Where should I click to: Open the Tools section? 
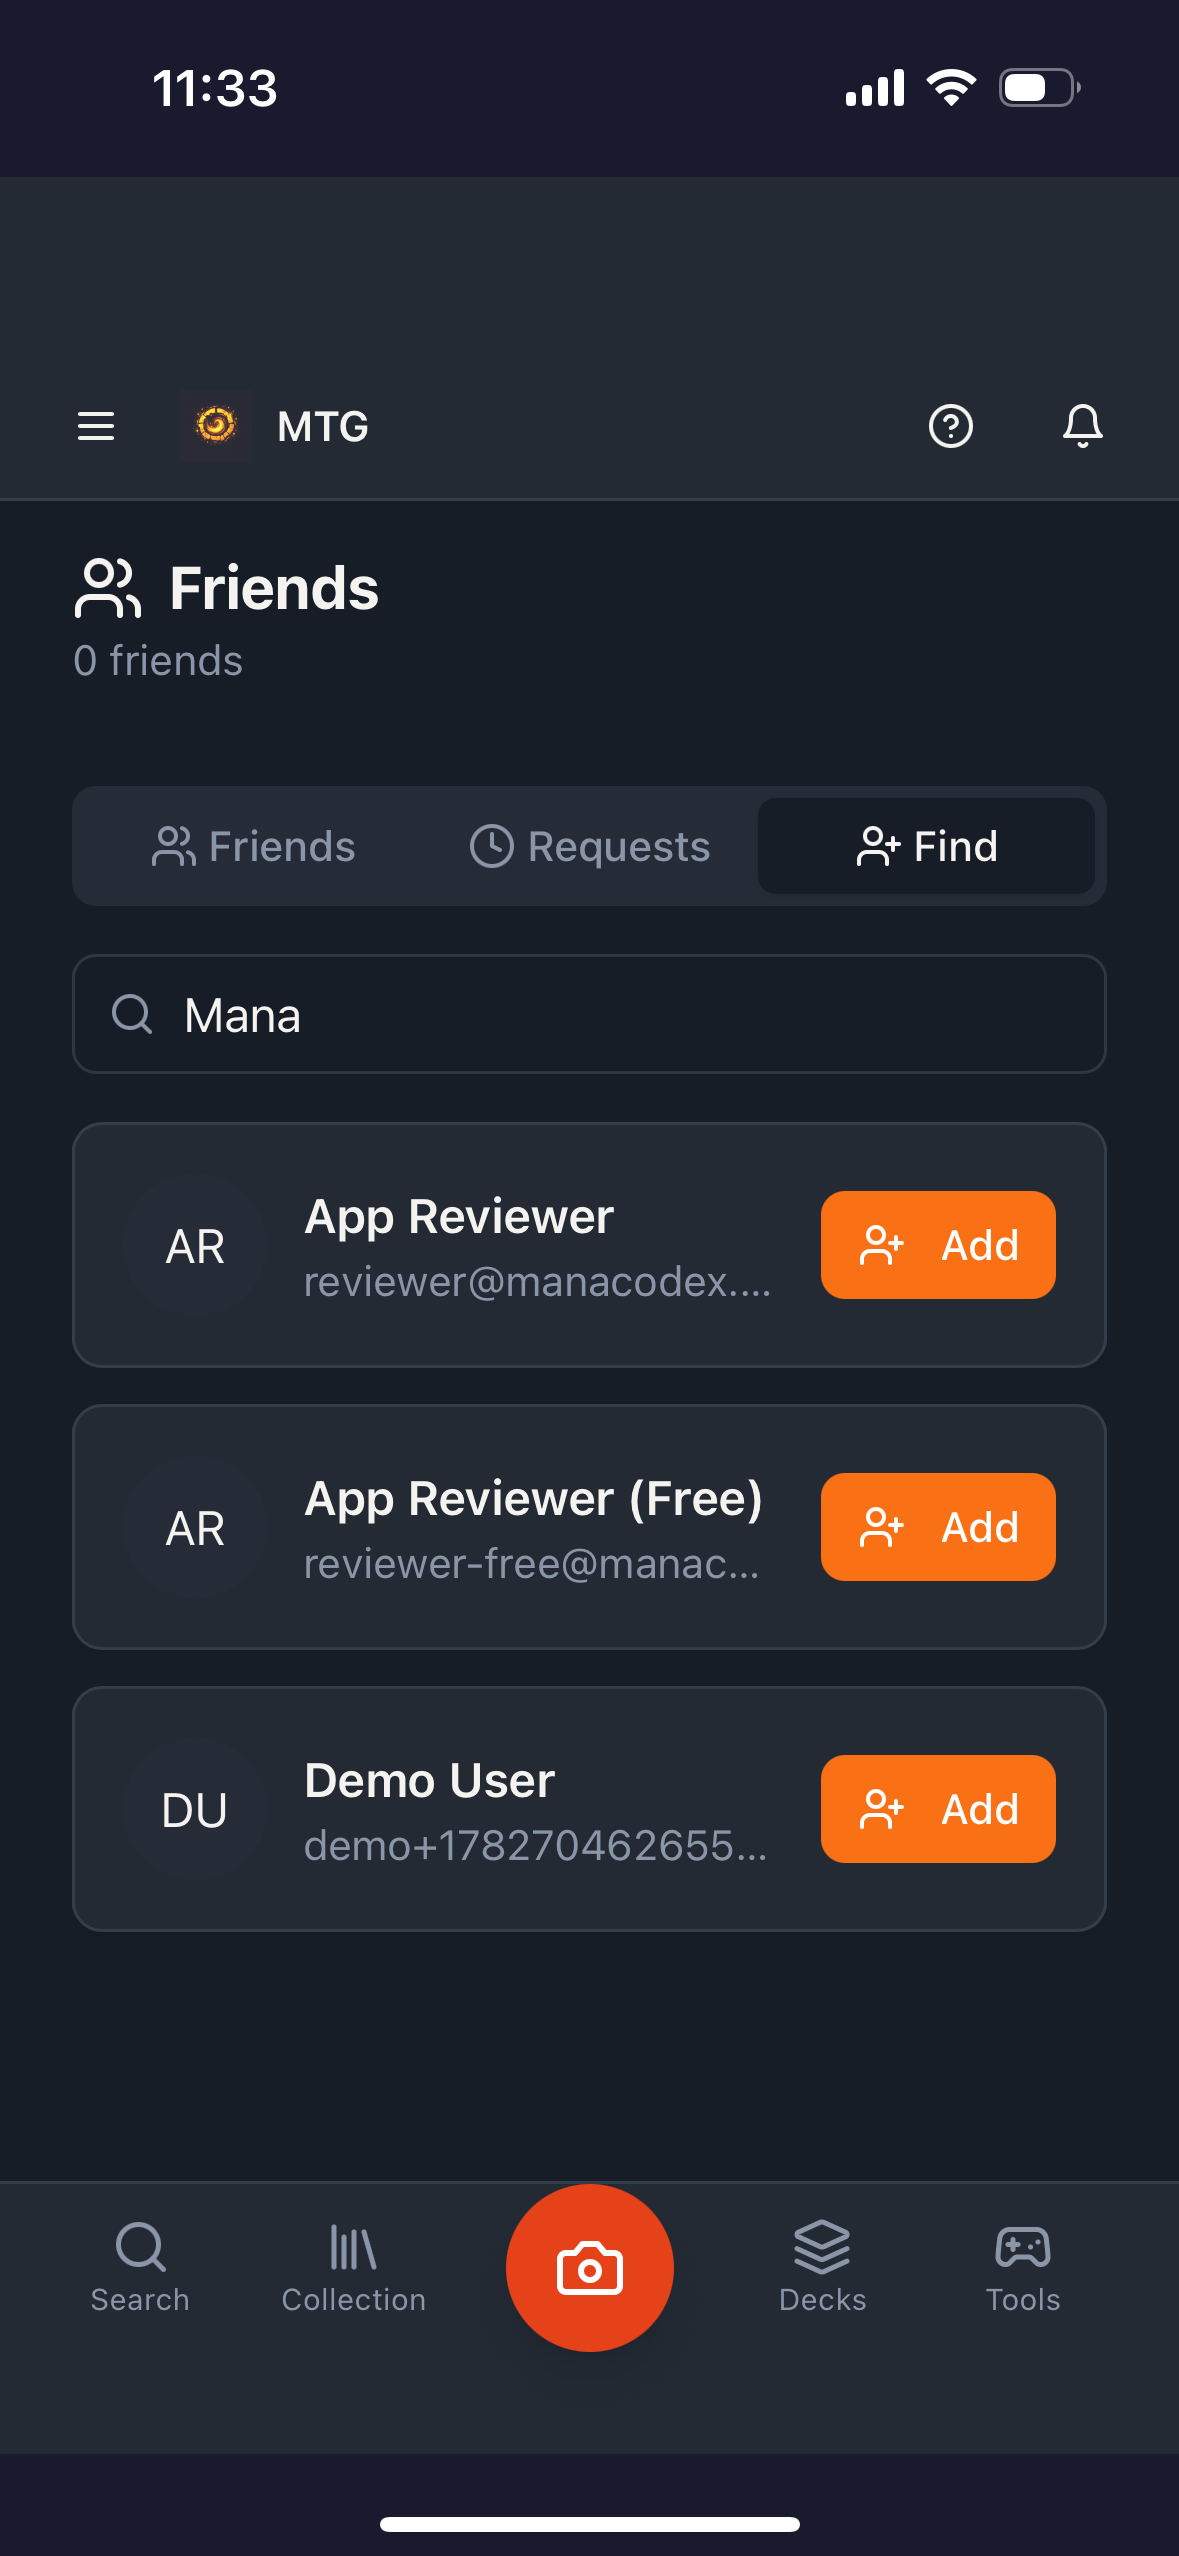(x=1023, y=2267)
